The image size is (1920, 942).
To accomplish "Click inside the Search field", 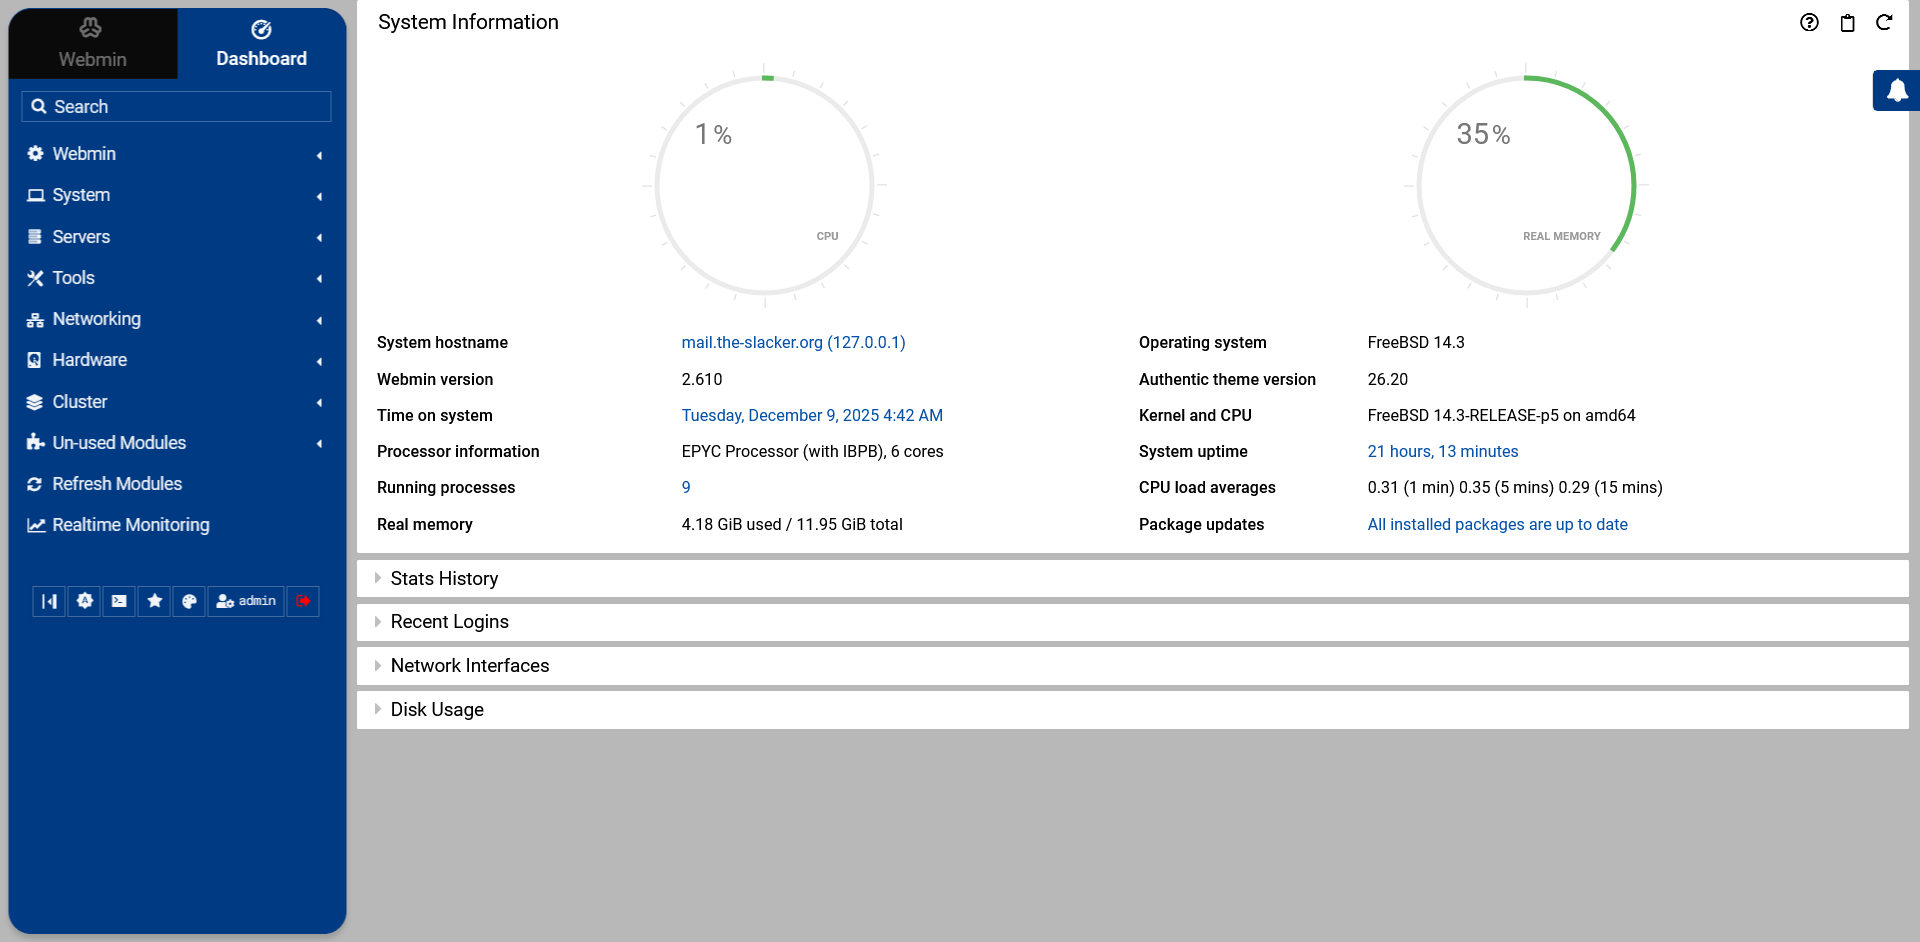I will [x=176, y=106].
